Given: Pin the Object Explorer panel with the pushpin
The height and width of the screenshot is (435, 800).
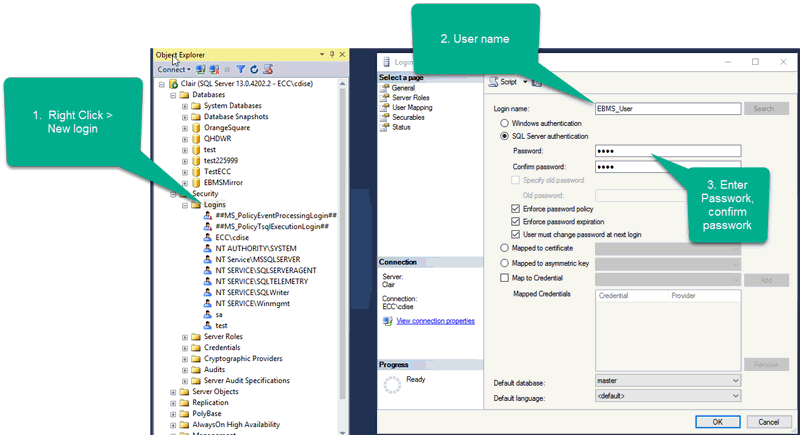Looking at the screenshot, I should click(x=332, y=52).
